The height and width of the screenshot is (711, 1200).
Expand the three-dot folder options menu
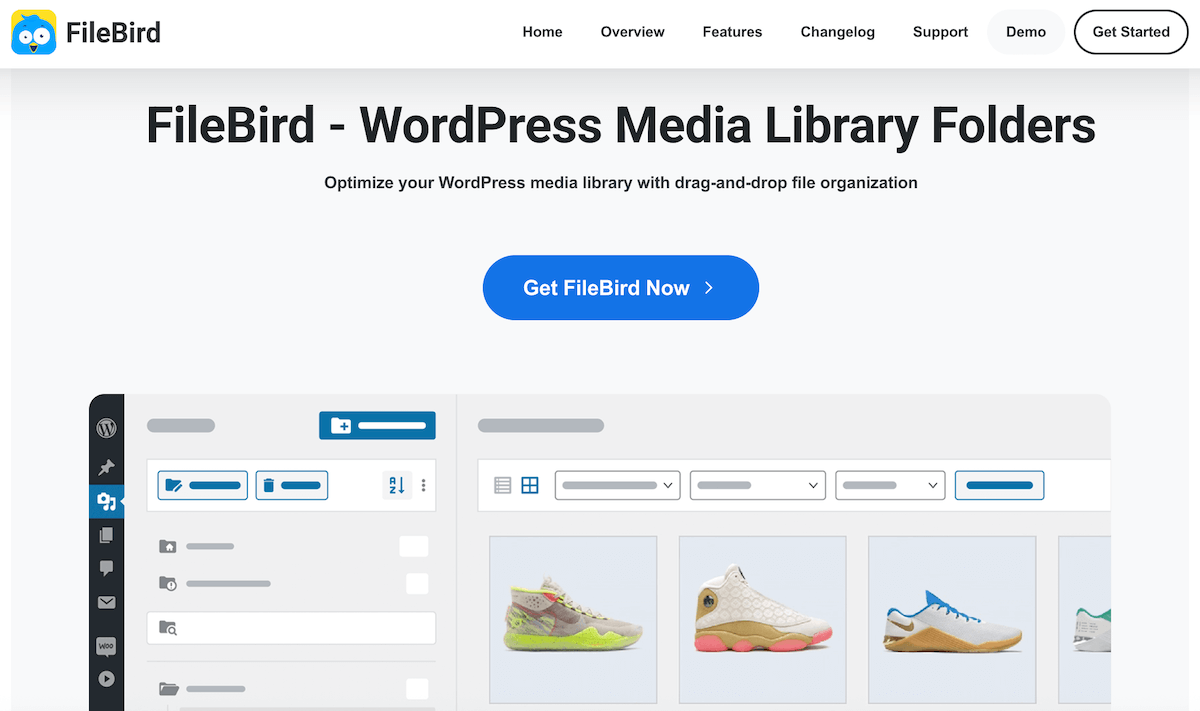pyautogui.click(x=425, y=485)
